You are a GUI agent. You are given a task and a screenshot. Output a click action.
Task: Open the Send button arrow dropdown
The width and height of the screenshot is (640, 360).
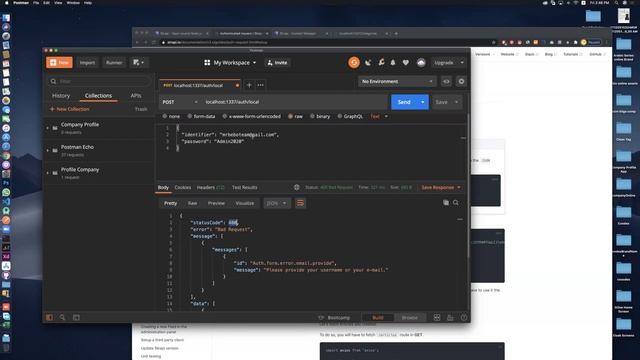coord(423,102)
